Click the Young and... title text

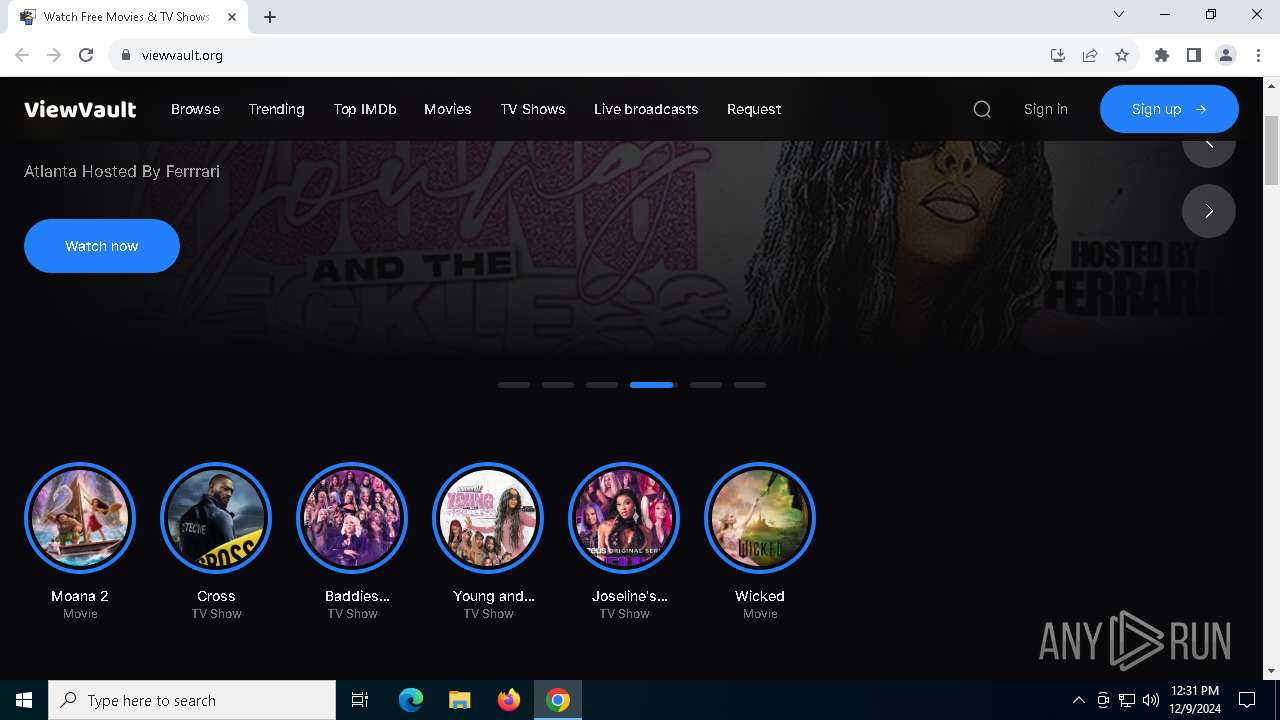coord(493,596)
